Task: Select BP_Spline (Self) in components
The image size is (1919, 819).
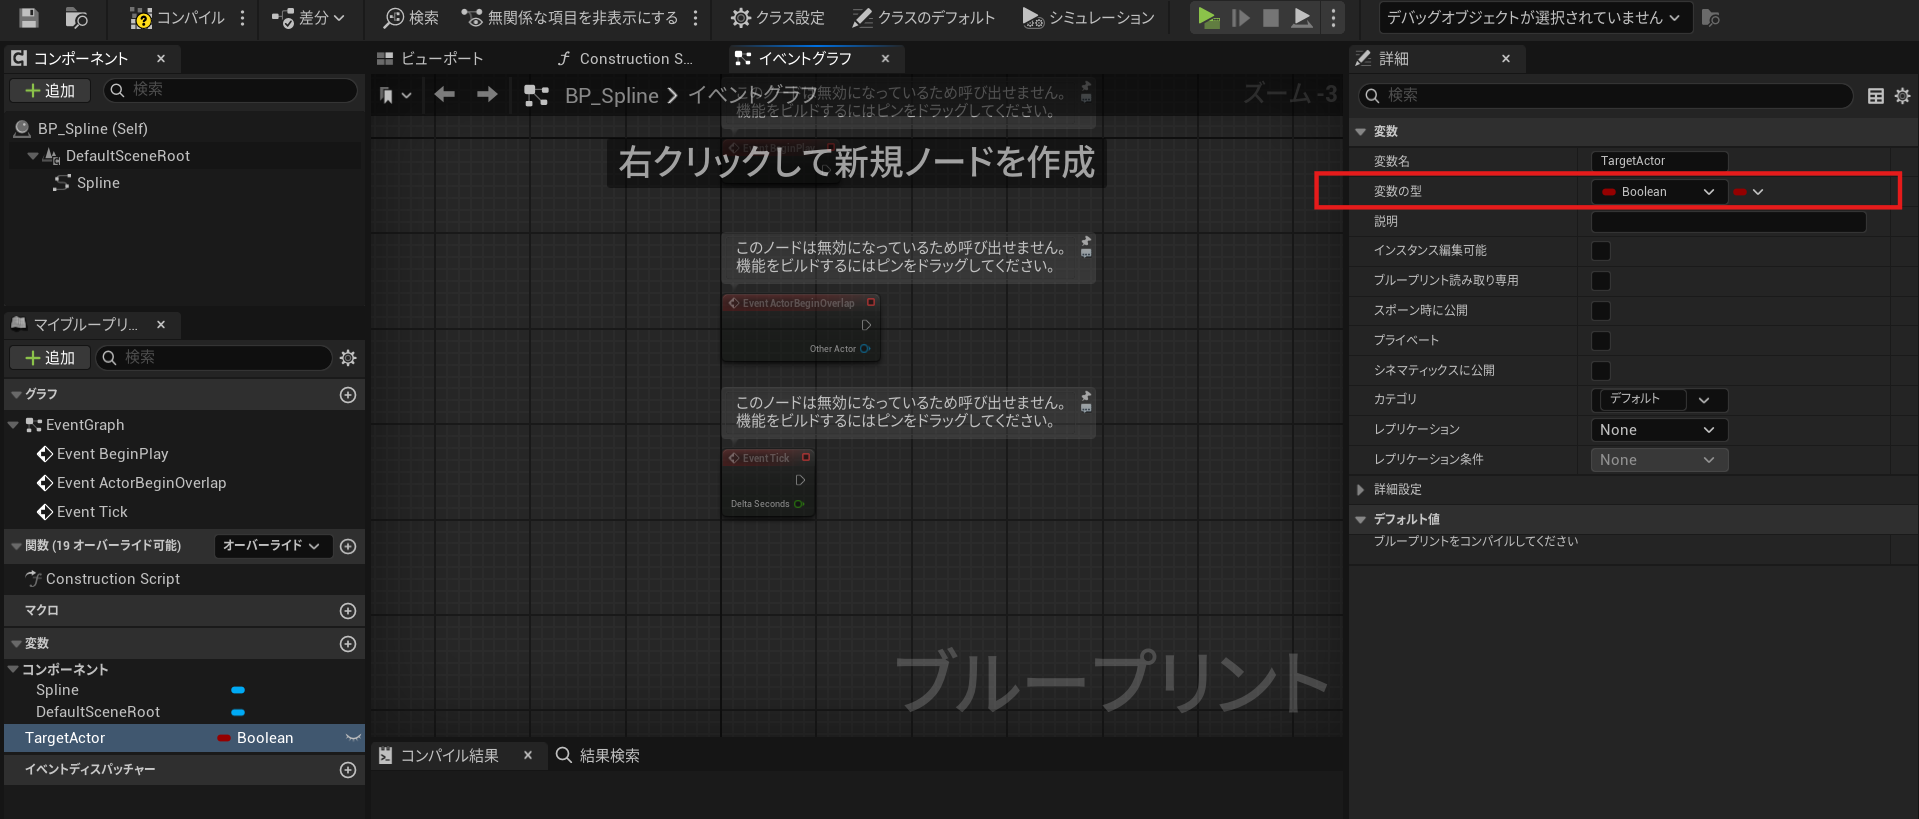Action: [93, 128]
